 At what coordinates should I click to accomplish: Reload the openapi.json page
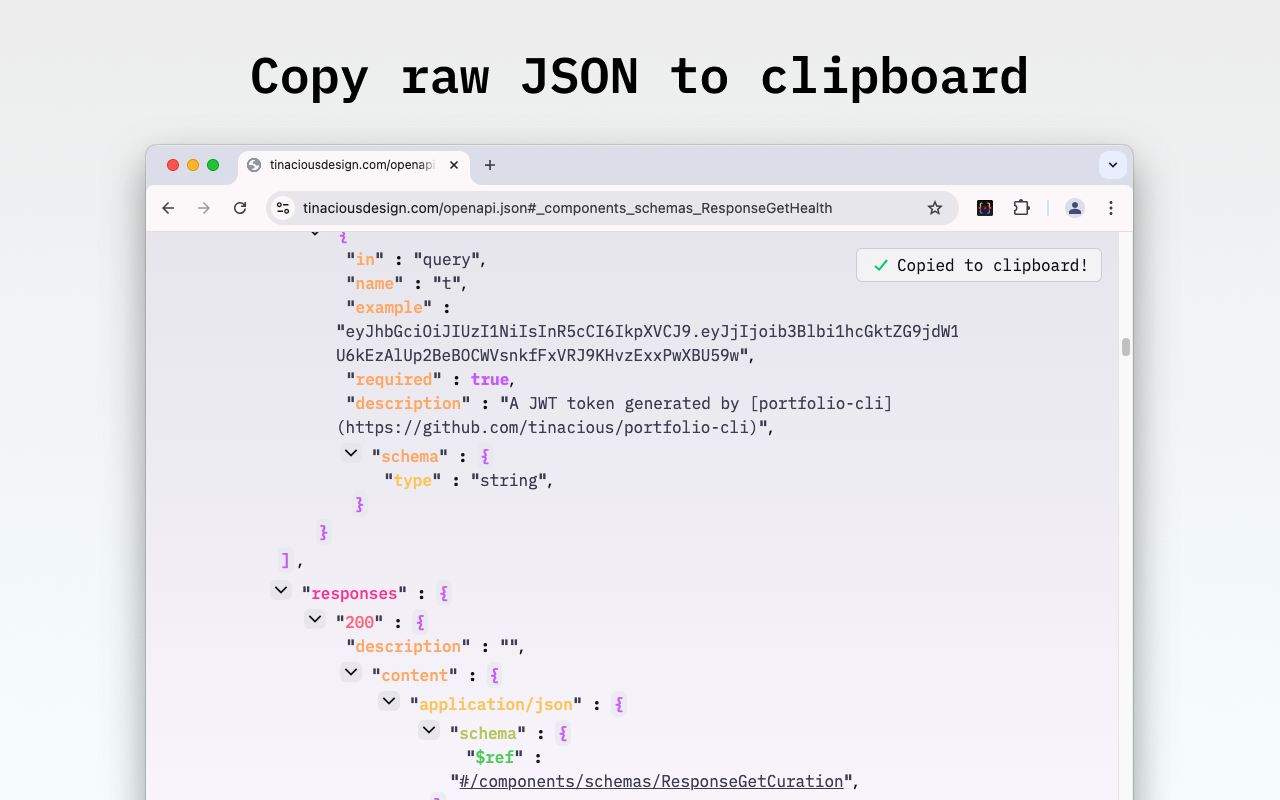240,208
